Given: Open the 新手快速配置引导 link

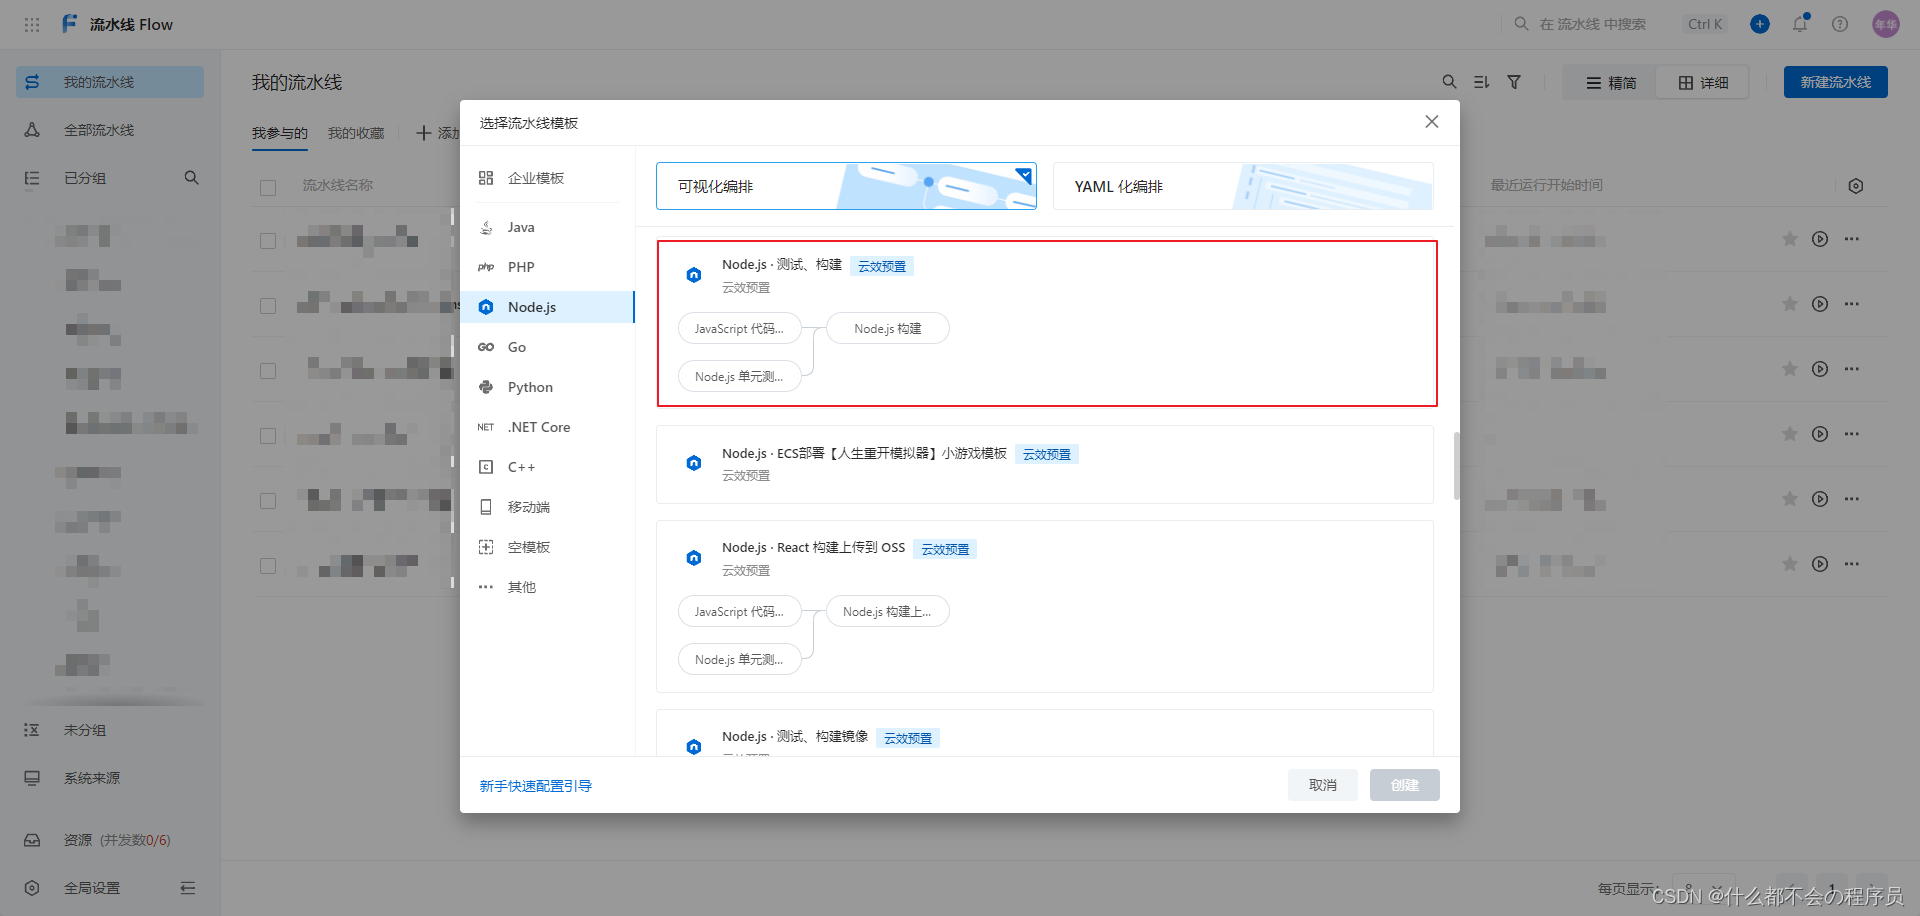Looking at the screenshot, I should click(x=536, y=786).
